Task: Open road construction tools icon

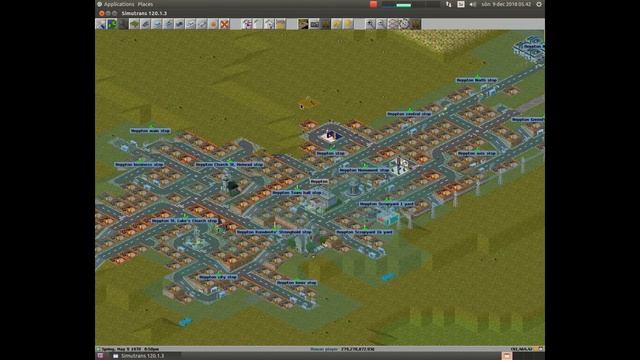Action: pyautogui.click(x=179, y=24)
